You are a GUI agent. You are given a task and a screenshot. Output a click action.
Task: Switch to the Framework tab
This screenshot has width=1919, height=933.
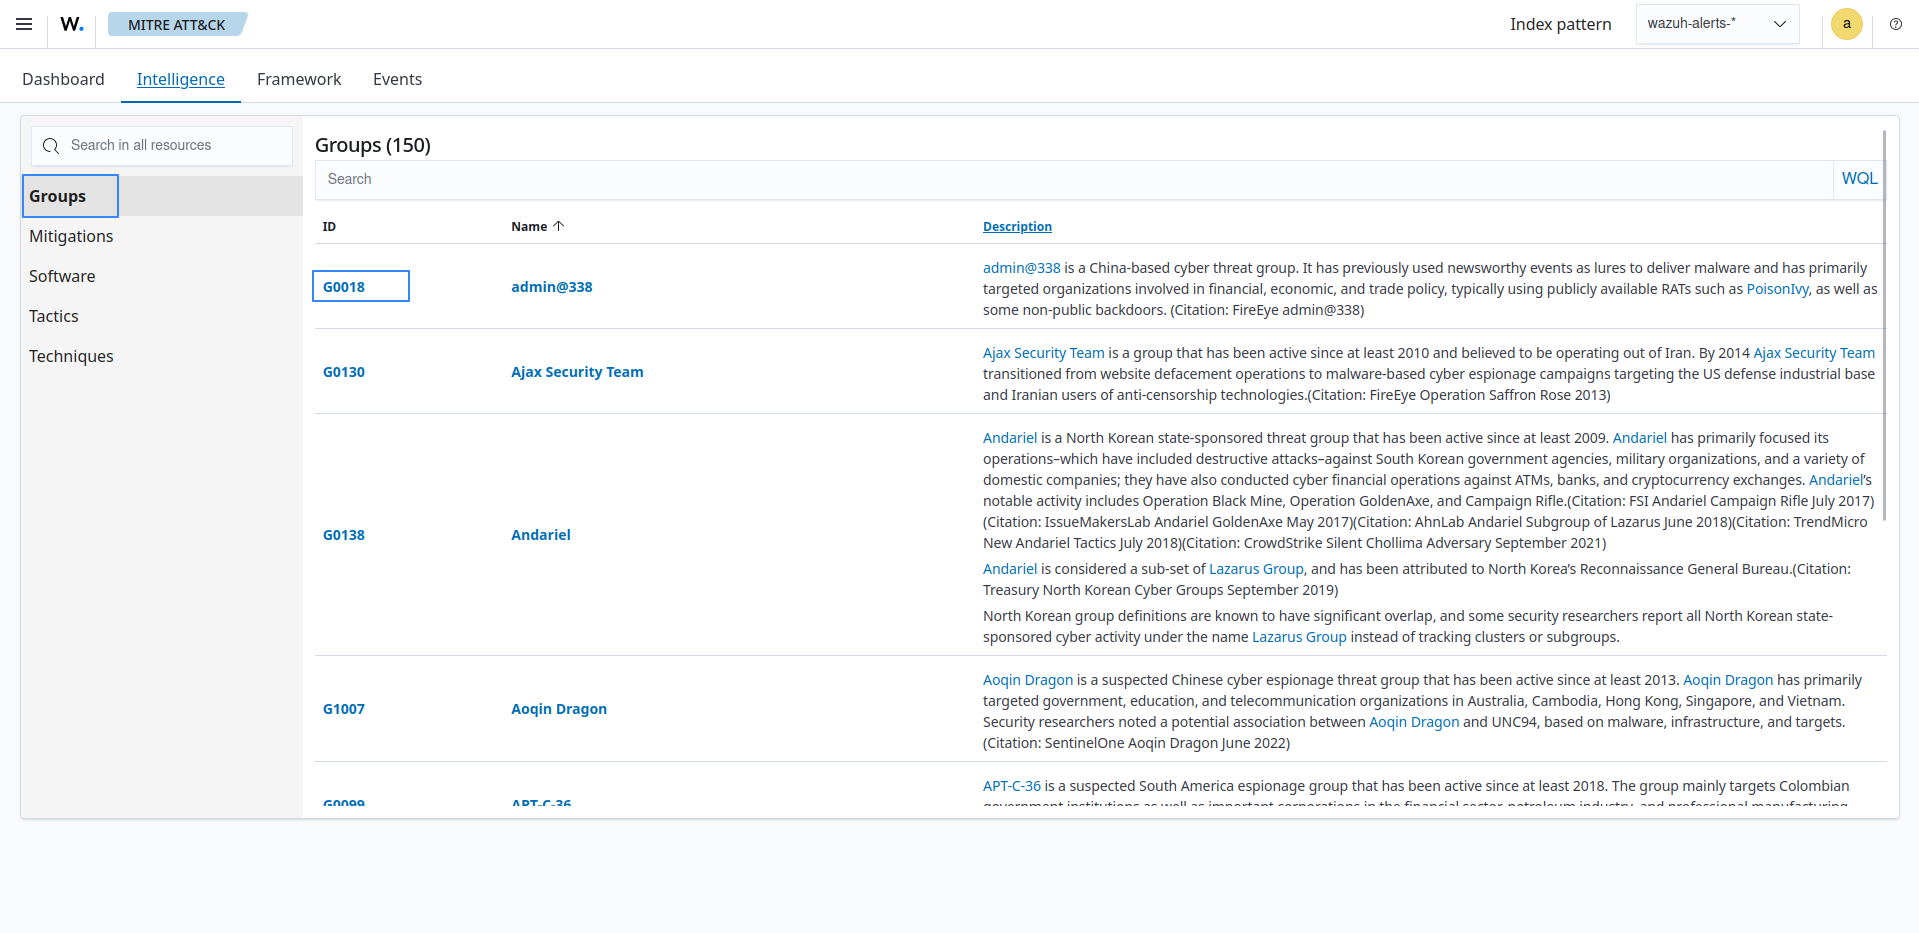(x=298, y=79)
